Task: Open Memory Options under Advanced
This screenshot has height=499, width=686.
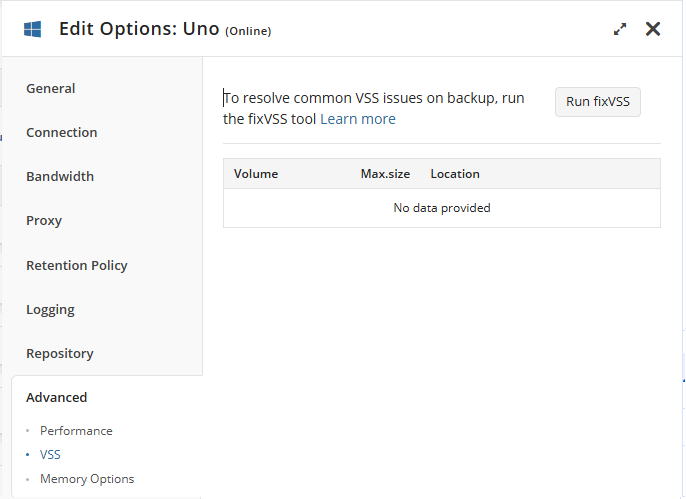Action: [87, 479]
